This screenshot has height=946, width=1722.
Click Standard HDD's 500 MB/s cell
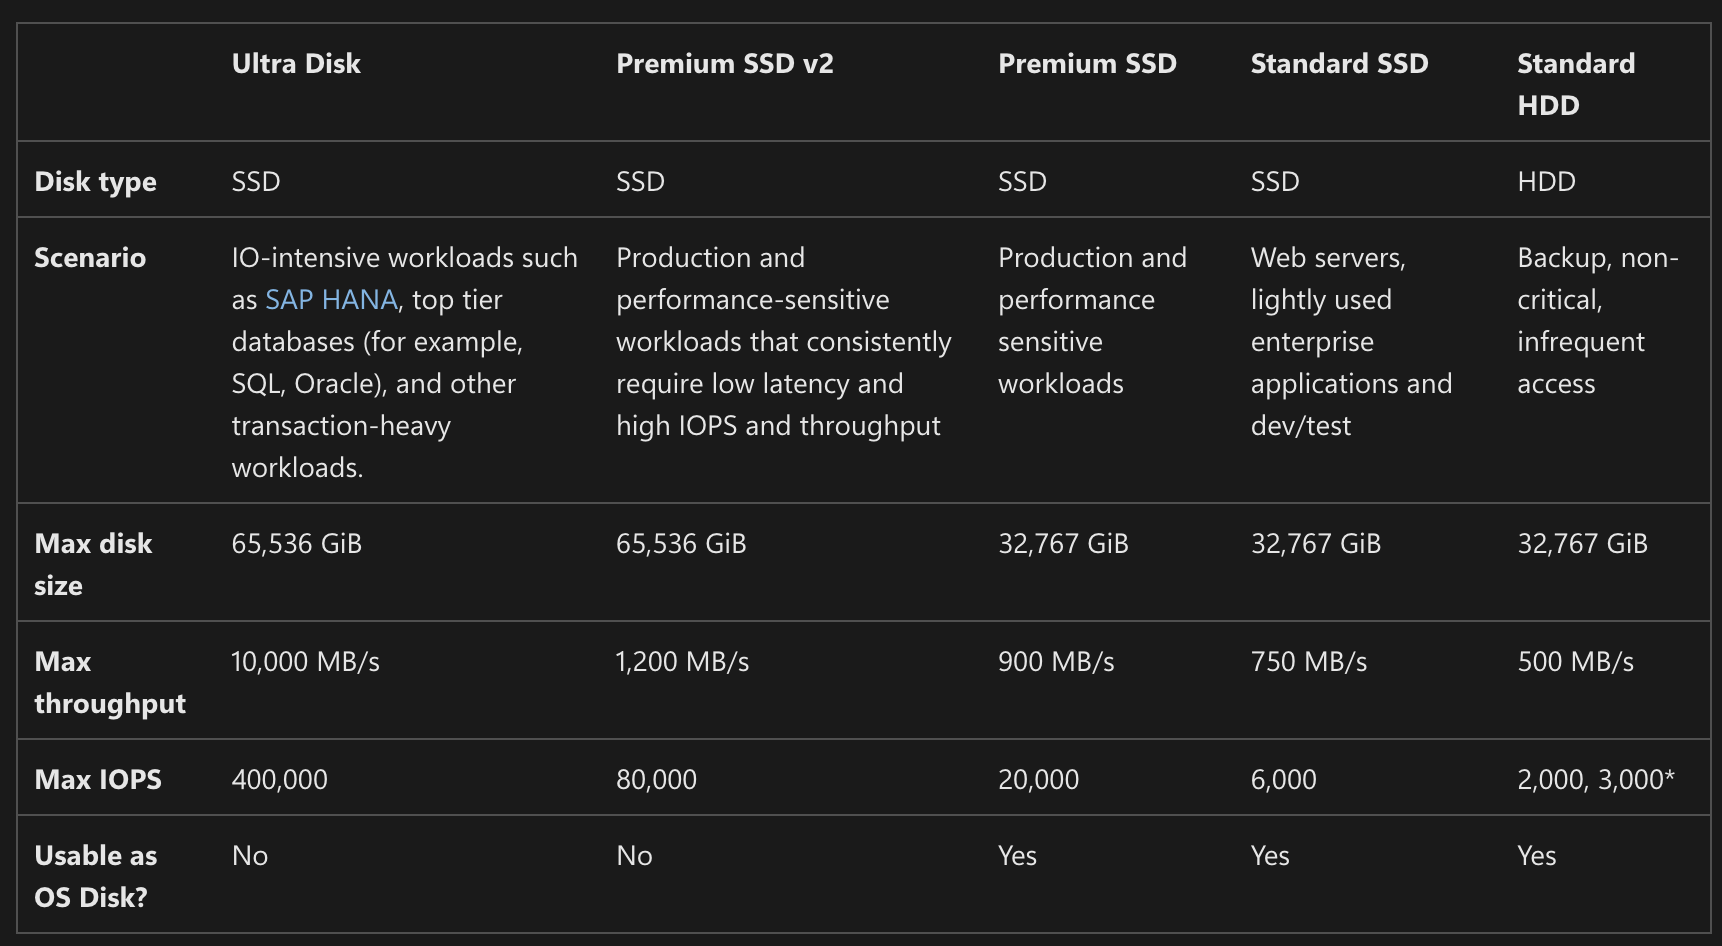(x=1576, y=662)
